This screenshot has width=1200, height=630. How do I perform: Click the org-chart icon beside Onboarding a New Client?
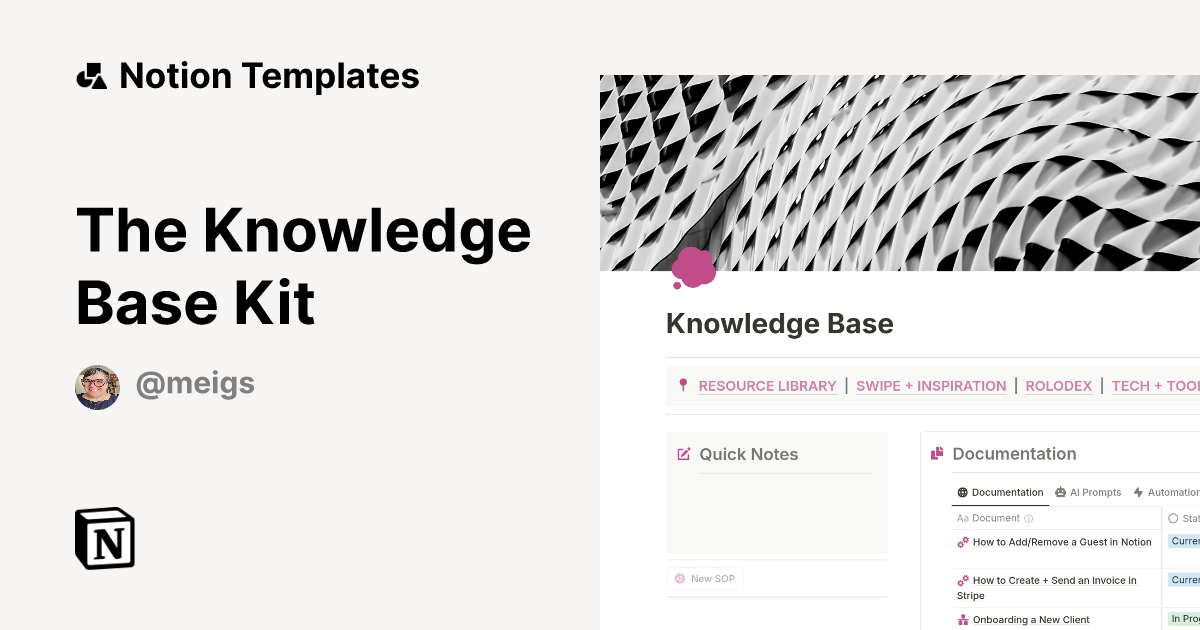pyautogui.click(x=961, y=619)
